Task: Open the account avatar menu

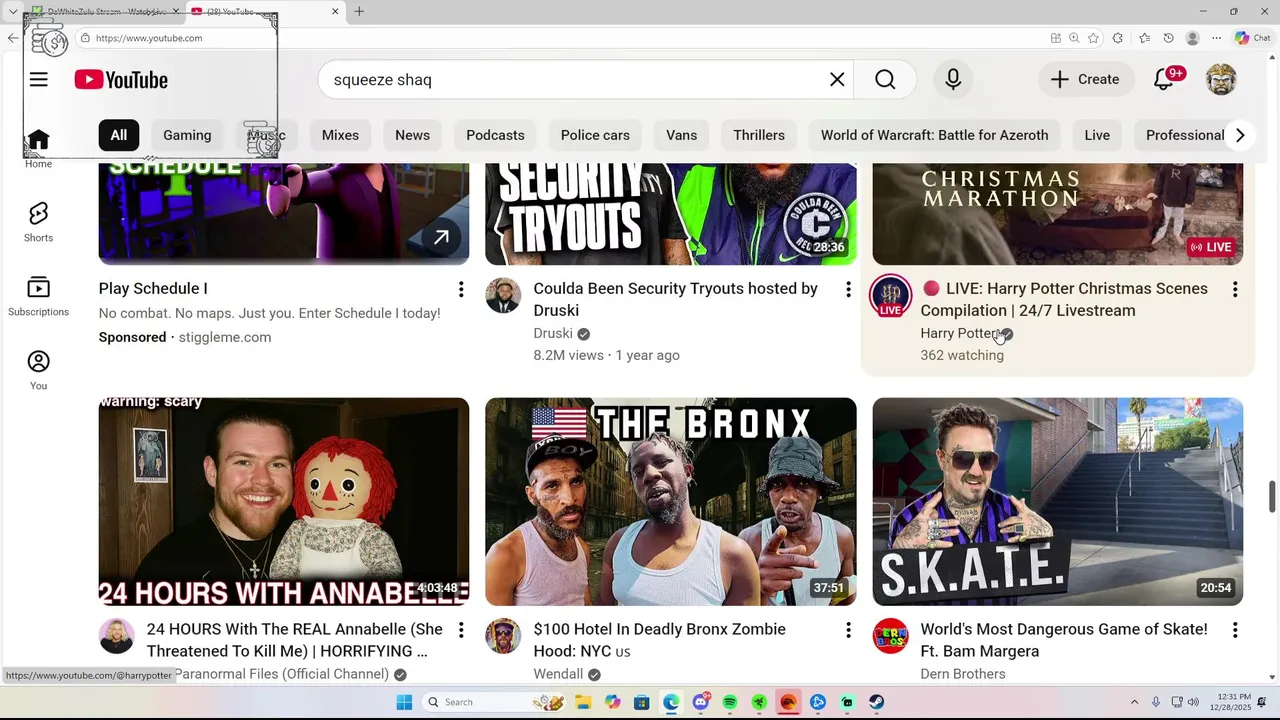Action: point(1221,80)
